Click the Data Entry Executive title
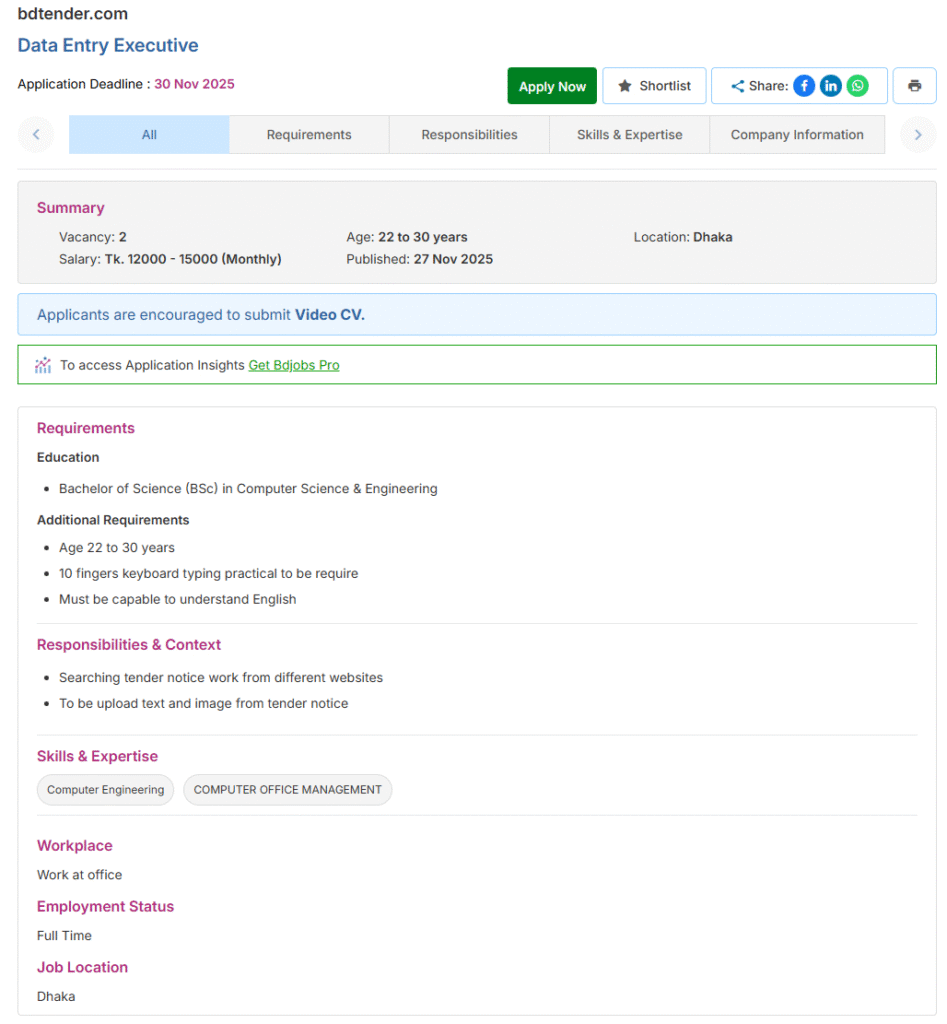 click(x=108, y=45)
